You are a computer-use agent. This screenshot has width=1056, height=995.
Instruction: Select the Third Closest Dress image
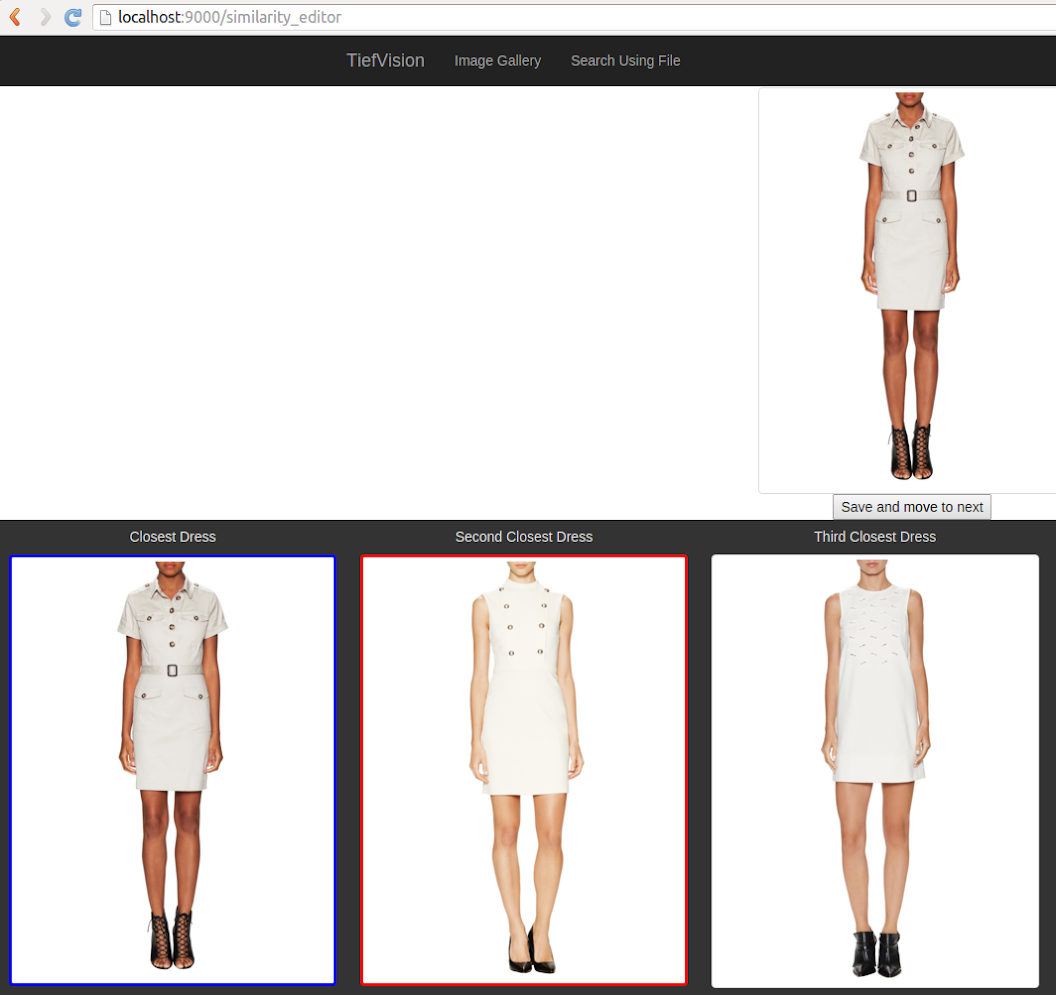pyautogui.click(x=874, y=770)
